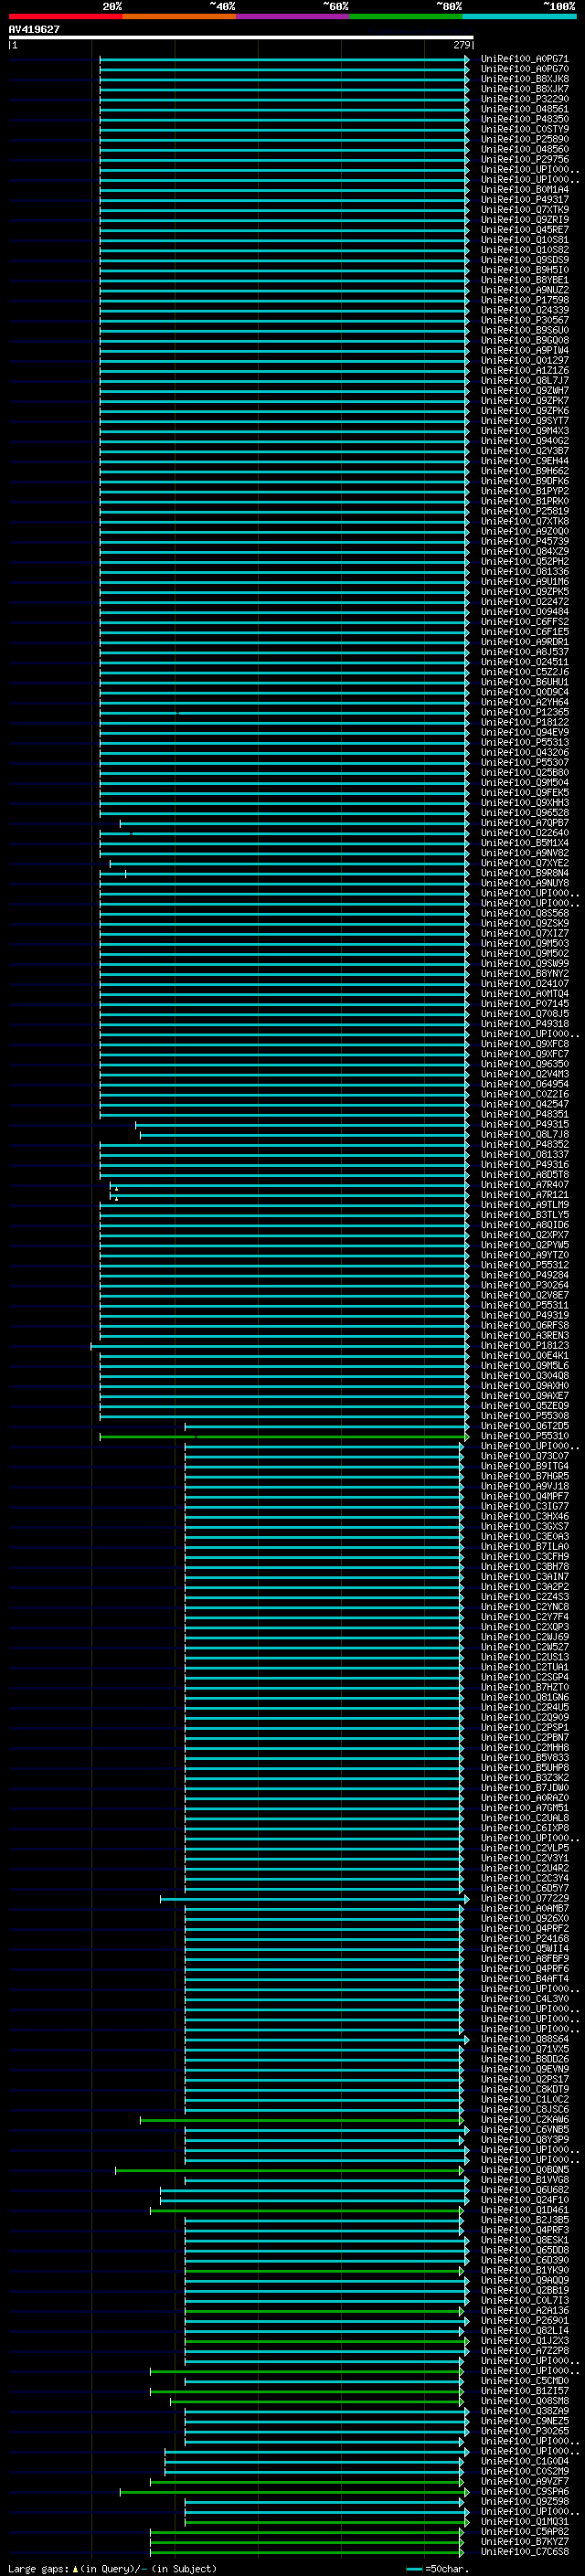Click the cyan ~100% identity legend segment
The width and height of the screenshot is (585, 2576).
point(519,16)
